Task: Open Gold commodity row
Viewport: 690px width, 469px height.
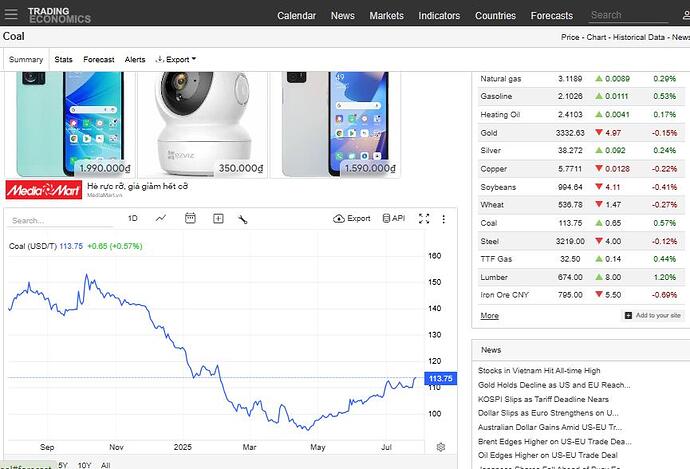Action: [581, 133]
